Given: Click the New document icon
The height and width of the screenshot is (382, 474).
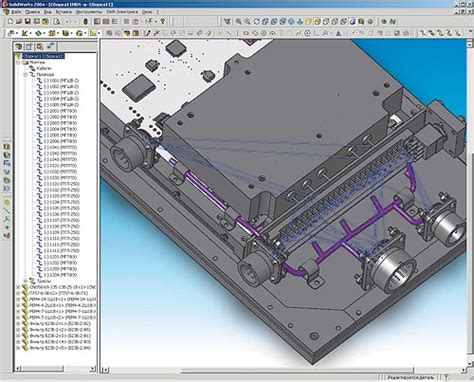Looking at the screenshot, I should tap(10, 22).
